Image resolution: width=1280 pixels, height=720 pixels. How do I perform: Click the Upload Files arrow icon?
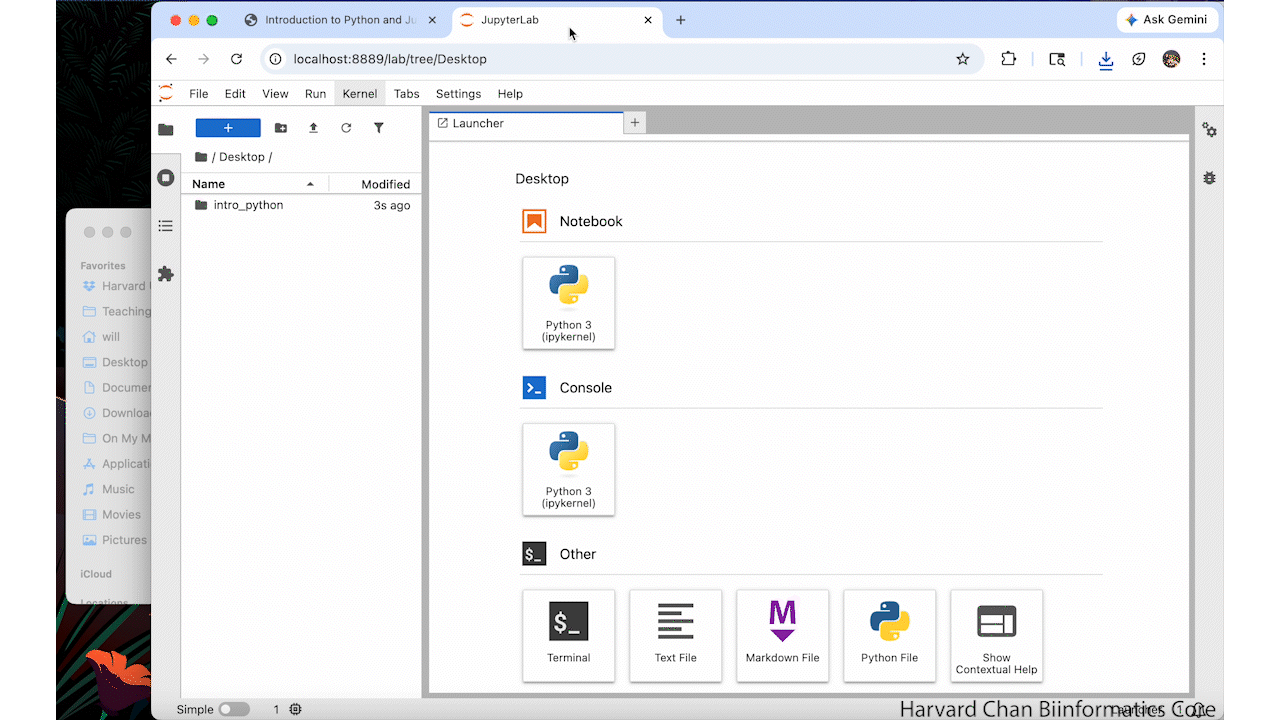click(313, 128)
